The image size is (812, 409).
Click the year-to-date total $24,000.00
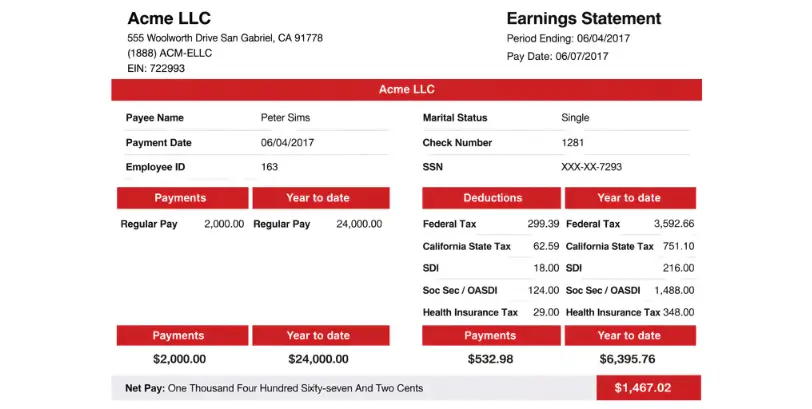(318, 359)
